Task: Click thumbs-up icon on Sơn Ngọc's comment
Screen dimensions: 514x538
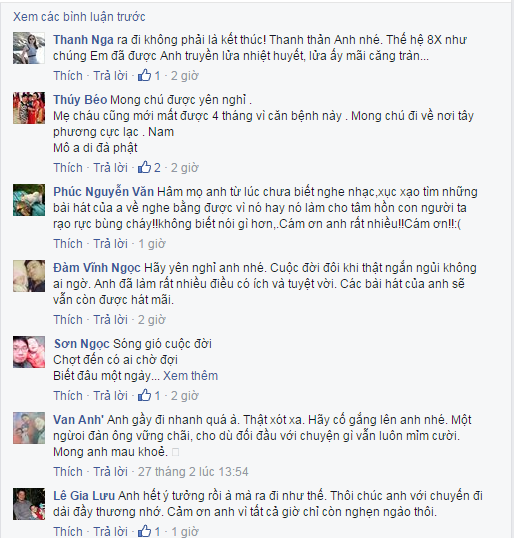Action: tap(144, 395)
